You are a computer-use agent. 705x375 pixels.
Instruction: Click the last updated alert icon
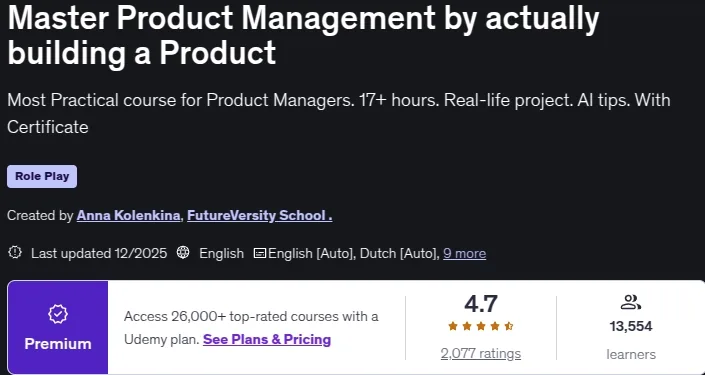pyautogui.click(x=15, y=253)
